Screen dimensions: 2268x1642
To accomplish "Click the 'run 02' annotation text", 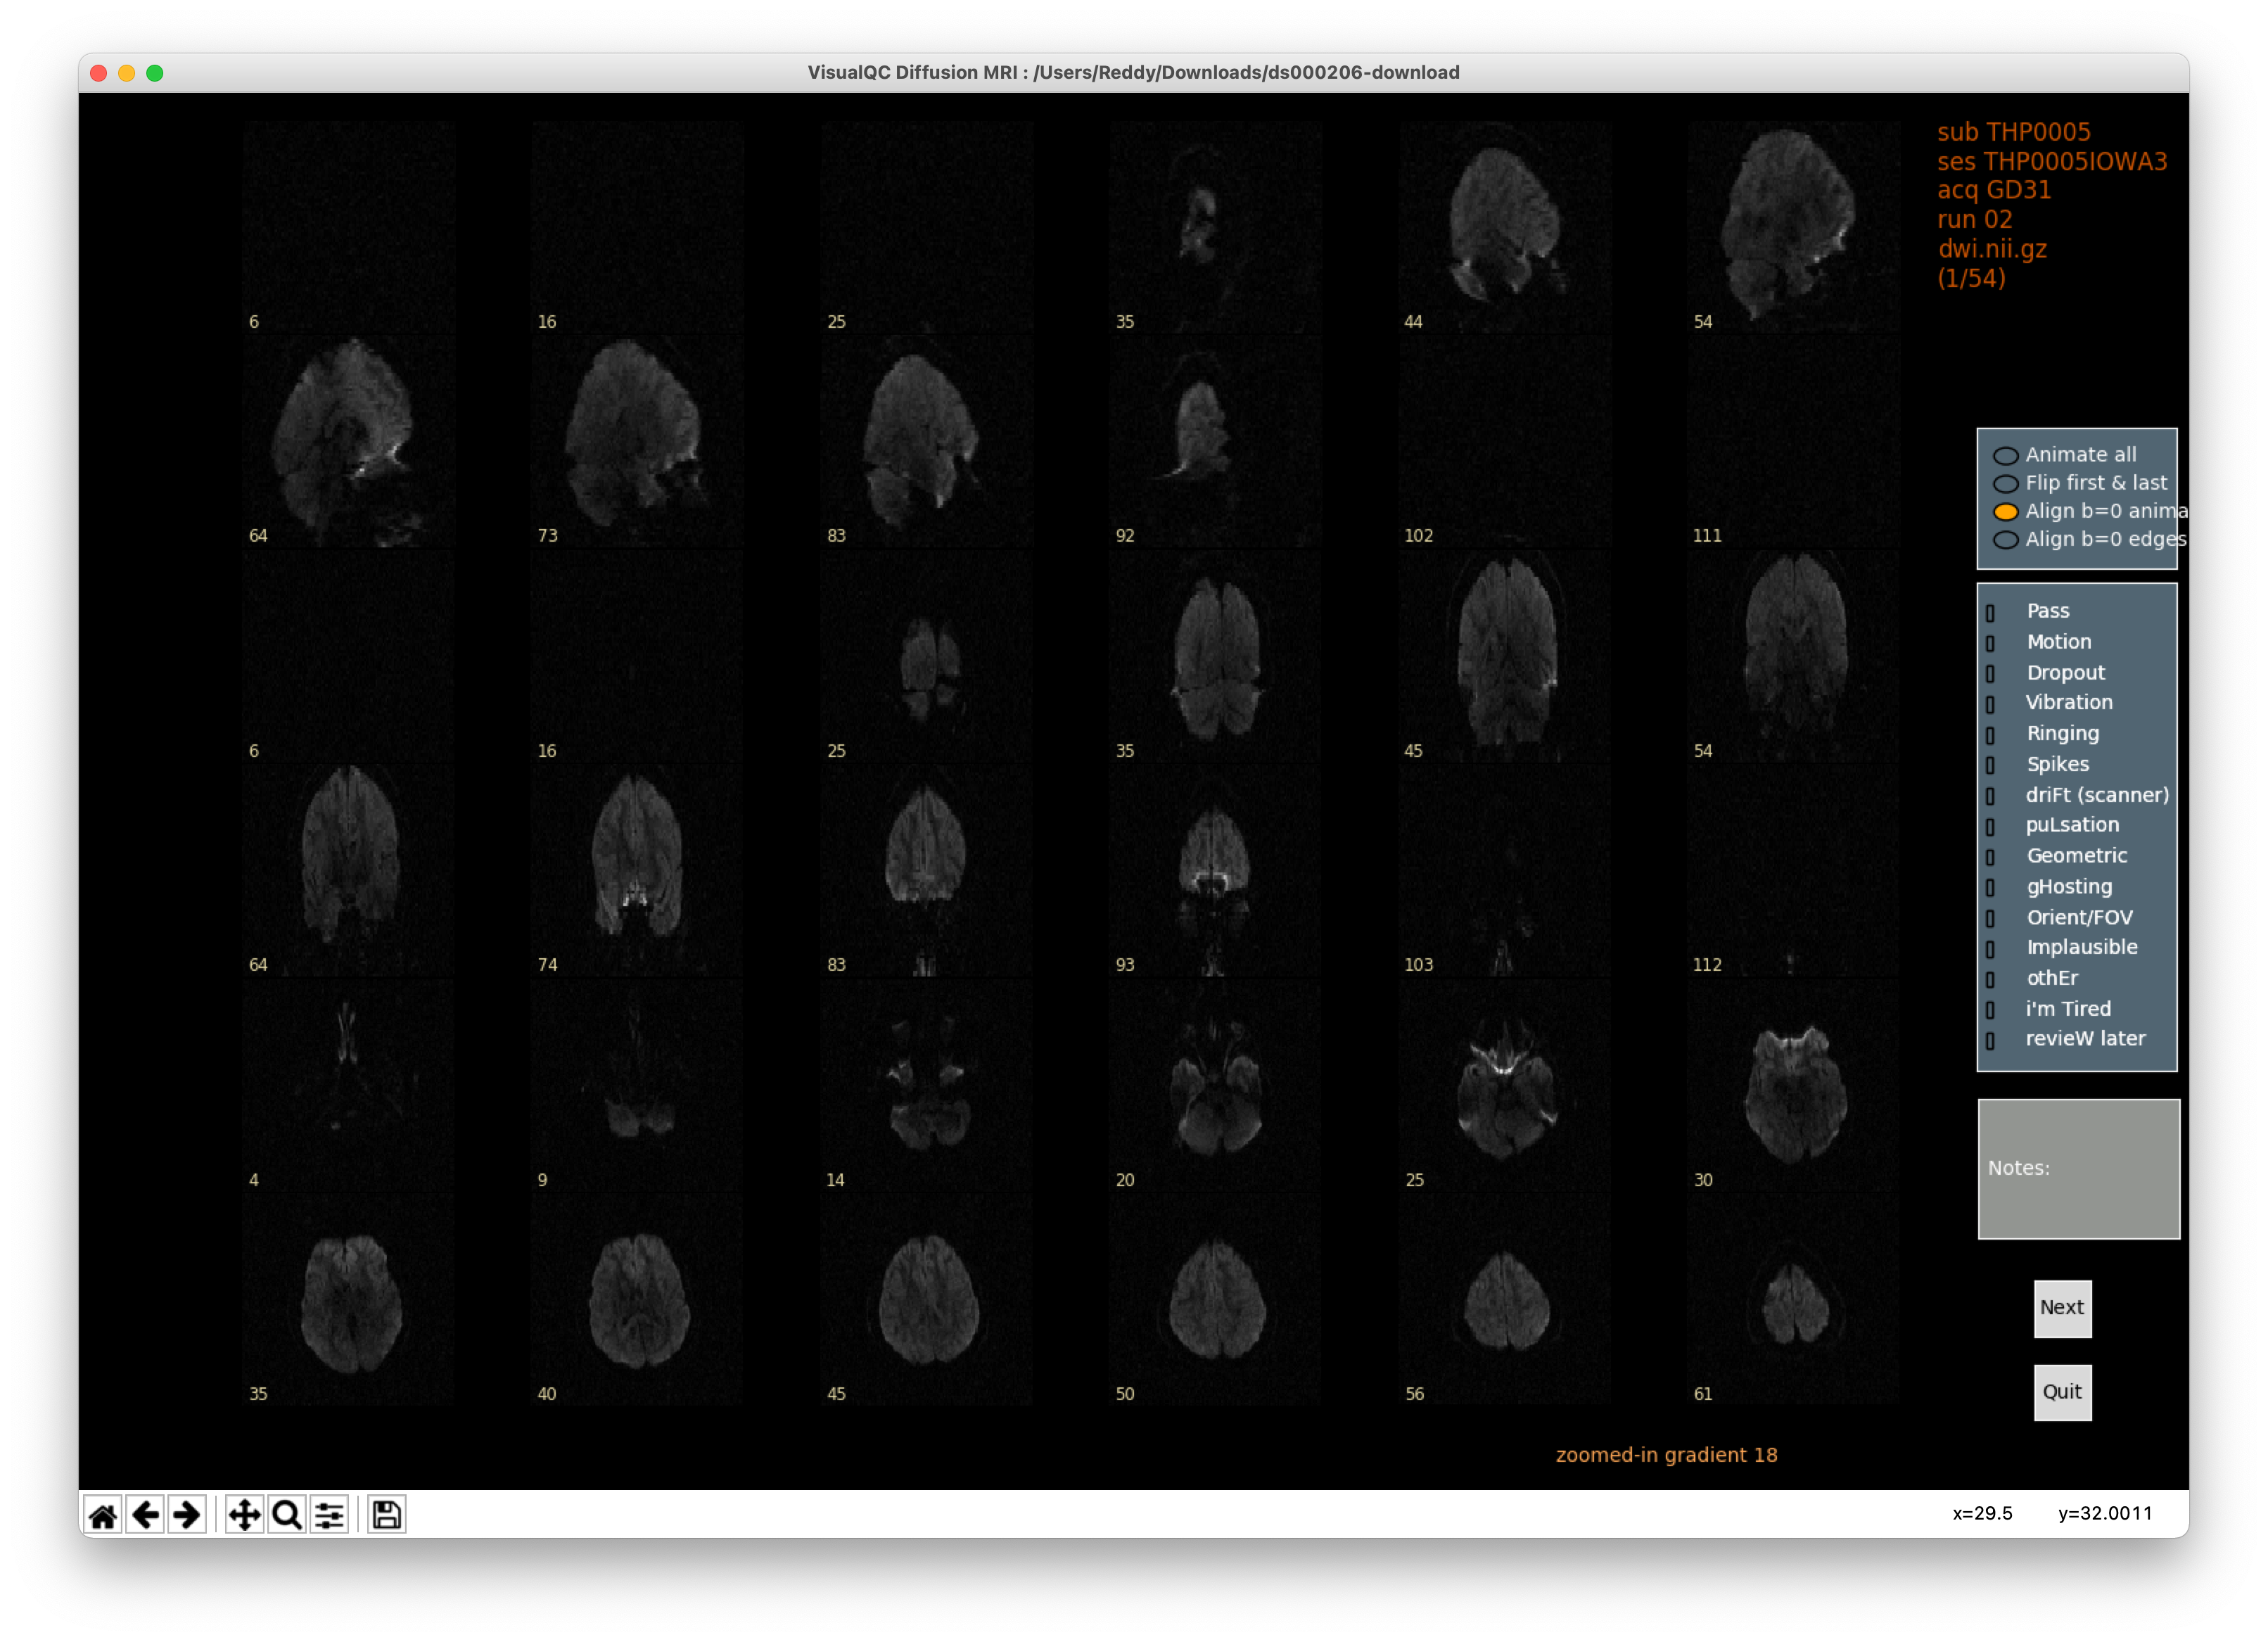I will coord(1974,219).
